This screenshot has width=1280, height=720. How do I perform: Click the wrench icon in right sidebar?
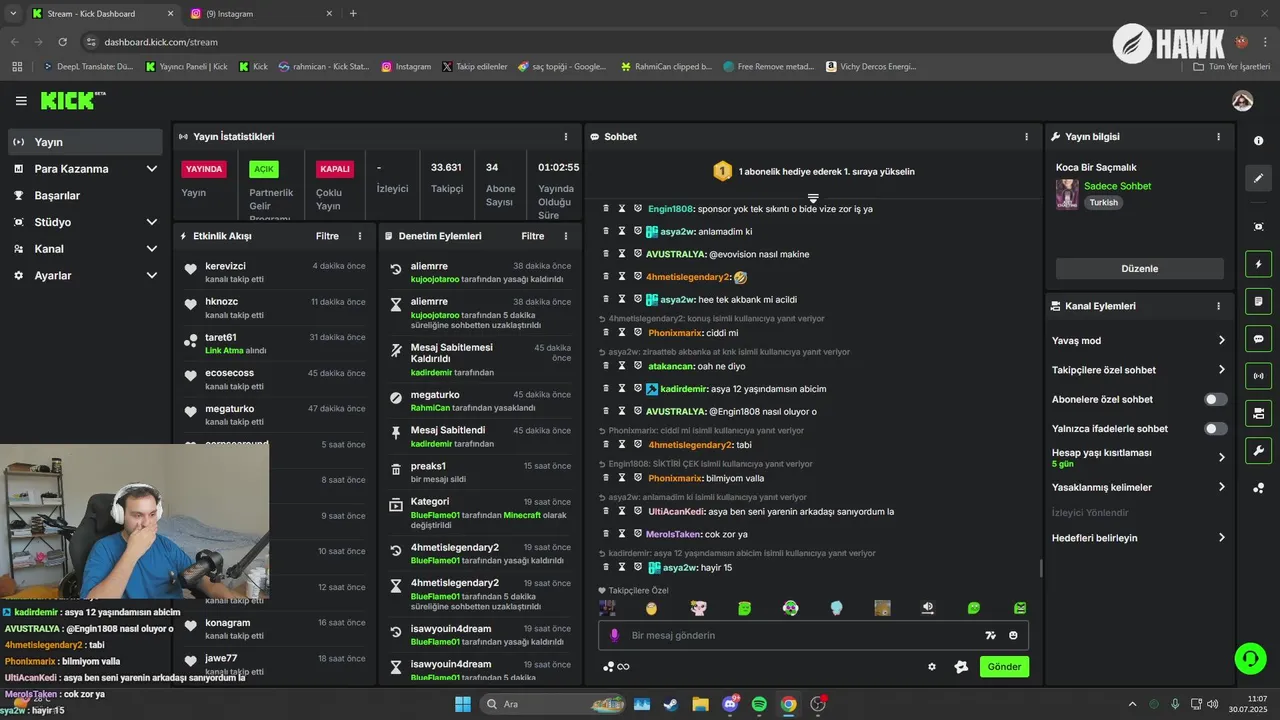point(1258,450)
